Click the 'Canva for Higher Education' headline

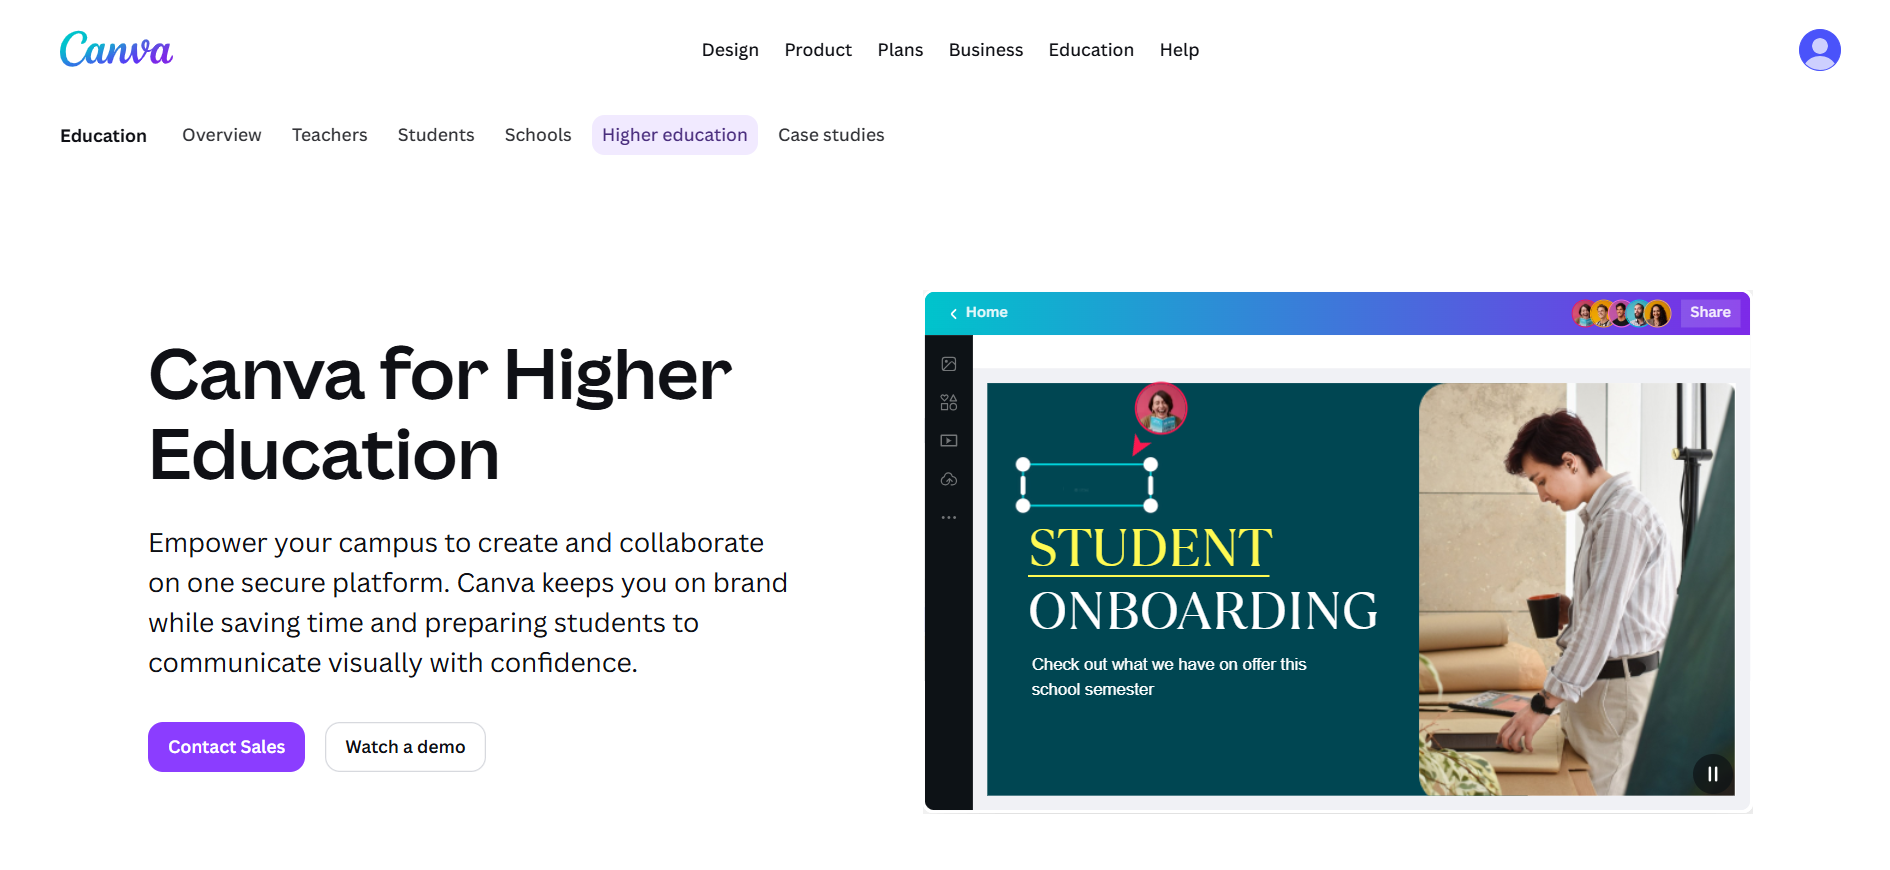coord(440,415)
